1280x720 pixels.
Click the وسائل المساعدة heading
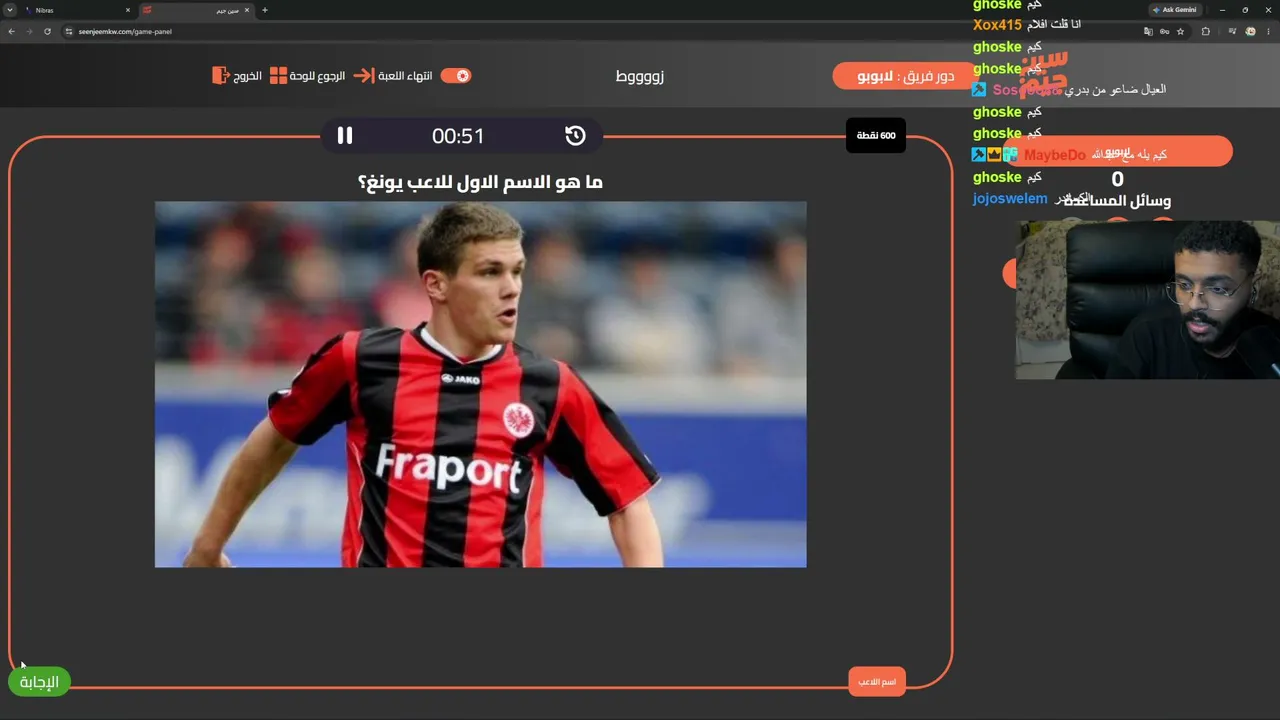tap(1117, 200)
